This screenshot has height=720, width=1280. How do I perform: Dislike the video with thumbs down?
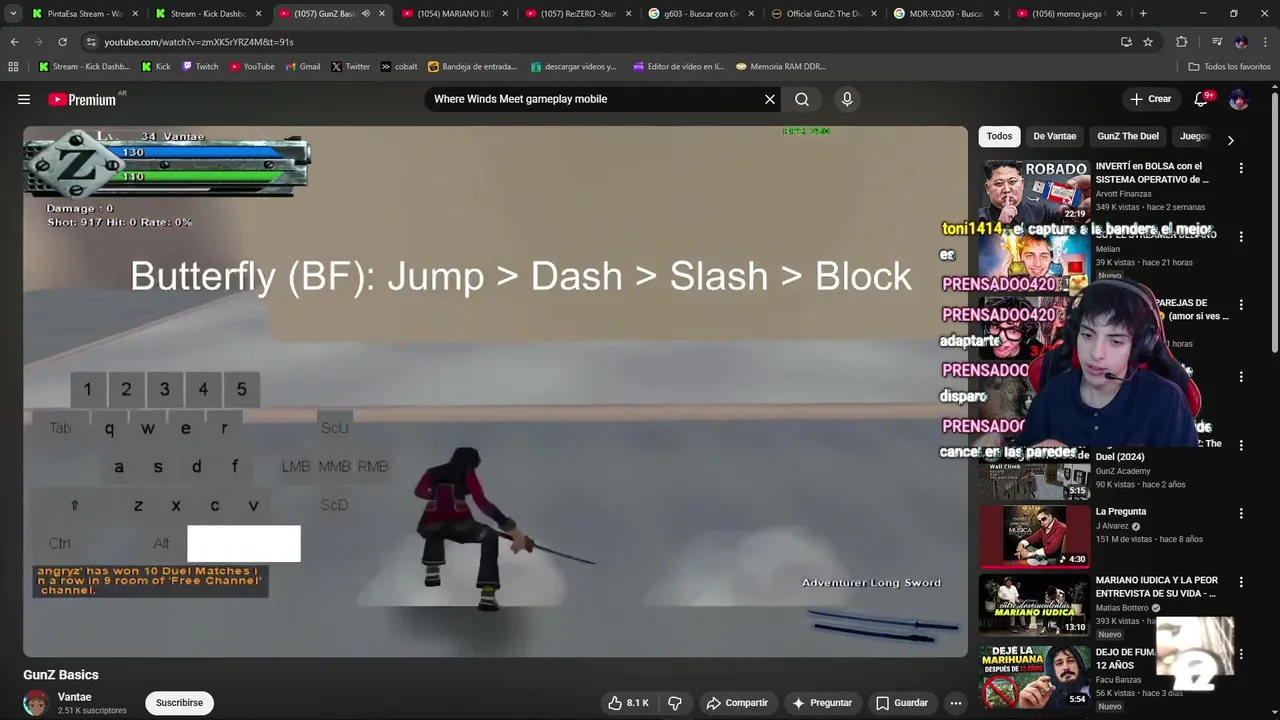675,703
